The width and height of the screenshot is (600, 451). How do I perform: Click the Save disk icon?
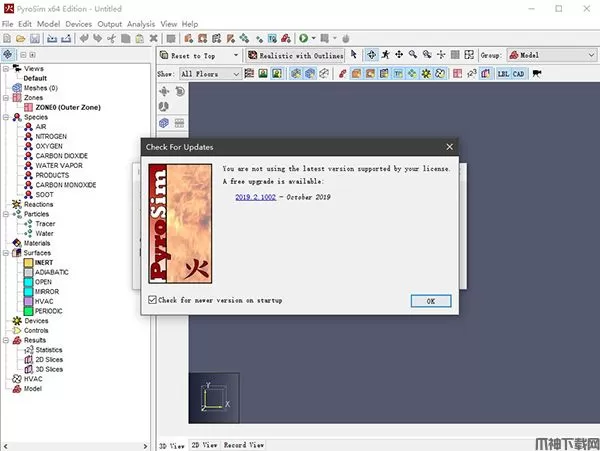(x=35, y=38)
